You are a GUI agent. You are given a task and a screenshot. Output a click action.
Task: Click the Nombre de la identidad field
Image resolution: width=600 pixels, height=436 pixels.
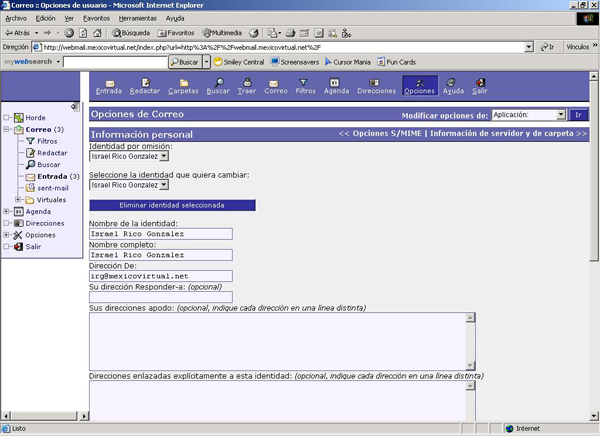[161, 234]
